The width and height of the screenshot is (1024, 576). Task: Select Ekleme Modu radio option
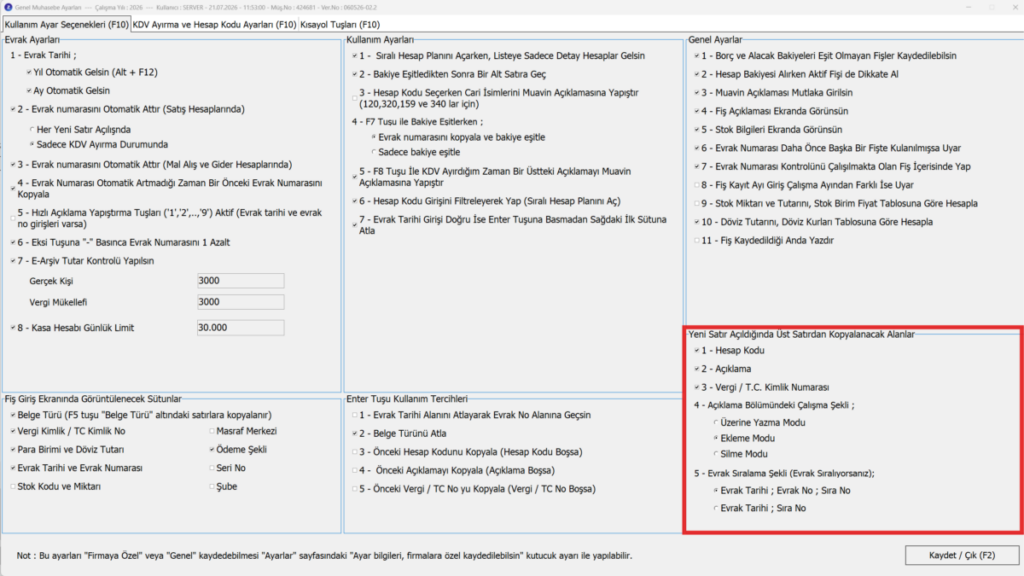pos(716,438)
